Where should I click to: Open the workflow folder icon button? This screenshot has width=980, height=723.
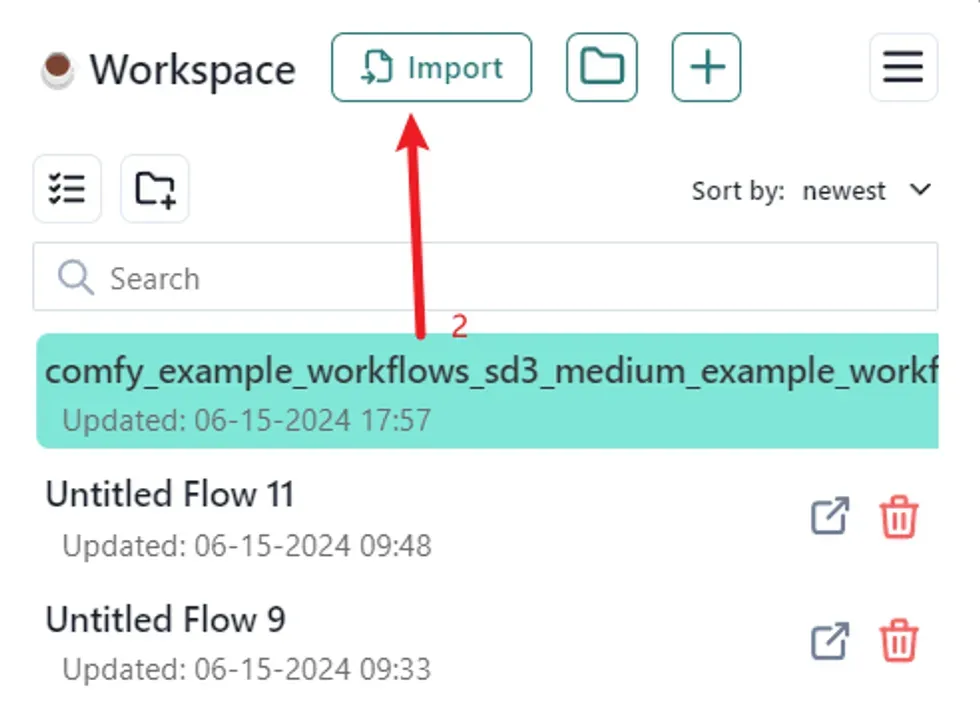click(601, 68)
